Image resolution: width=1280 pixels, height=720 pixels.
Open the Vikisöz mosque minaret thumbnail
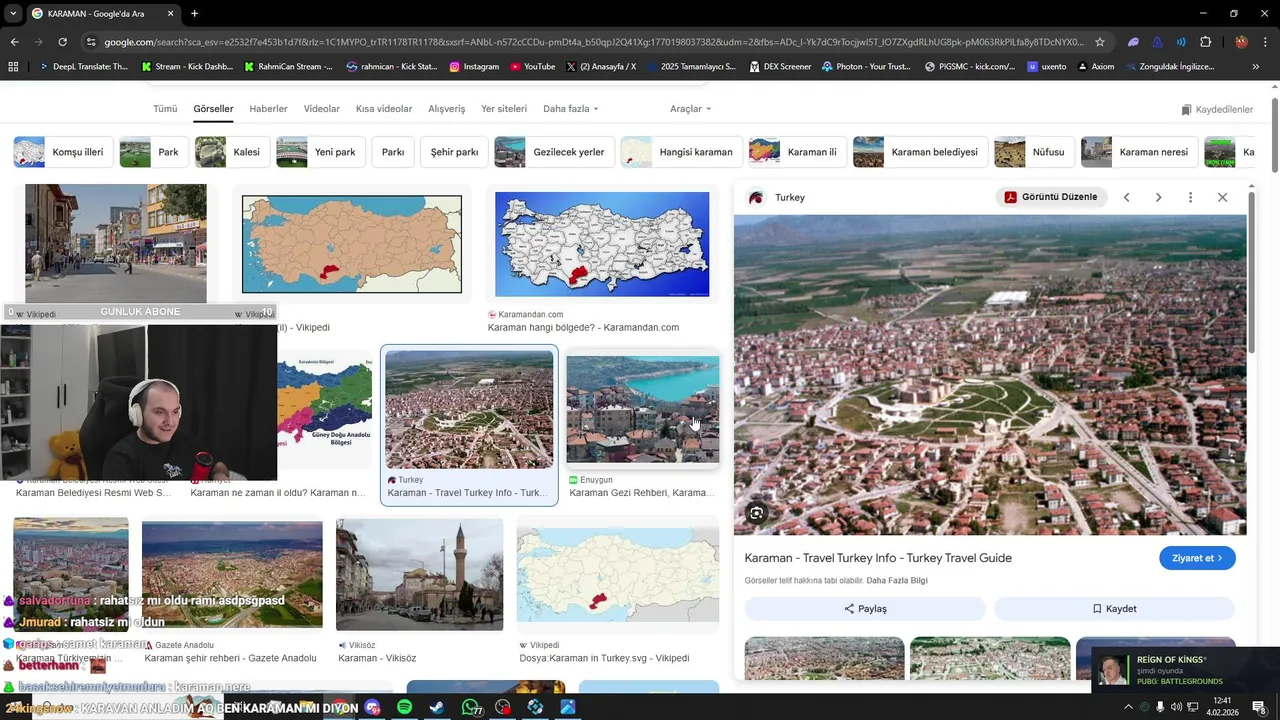(419, 574)
